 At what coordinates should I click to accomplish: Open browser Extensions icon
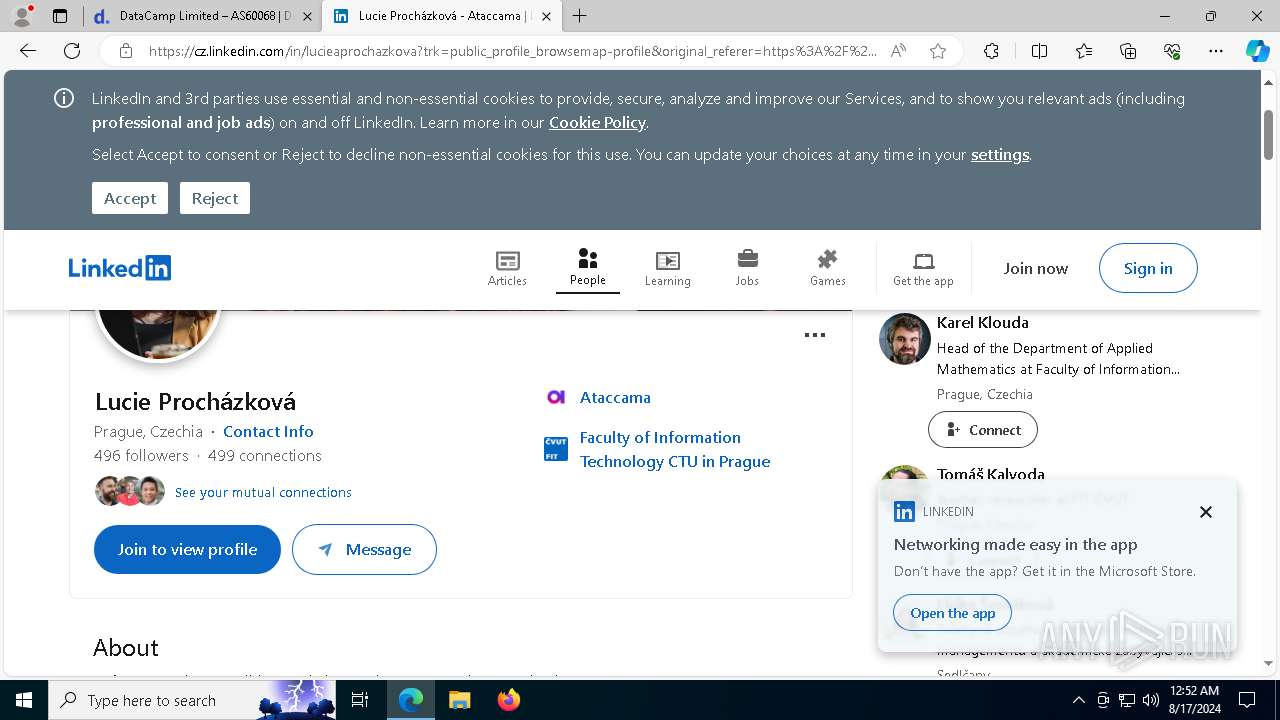click(x=991, y=51)
